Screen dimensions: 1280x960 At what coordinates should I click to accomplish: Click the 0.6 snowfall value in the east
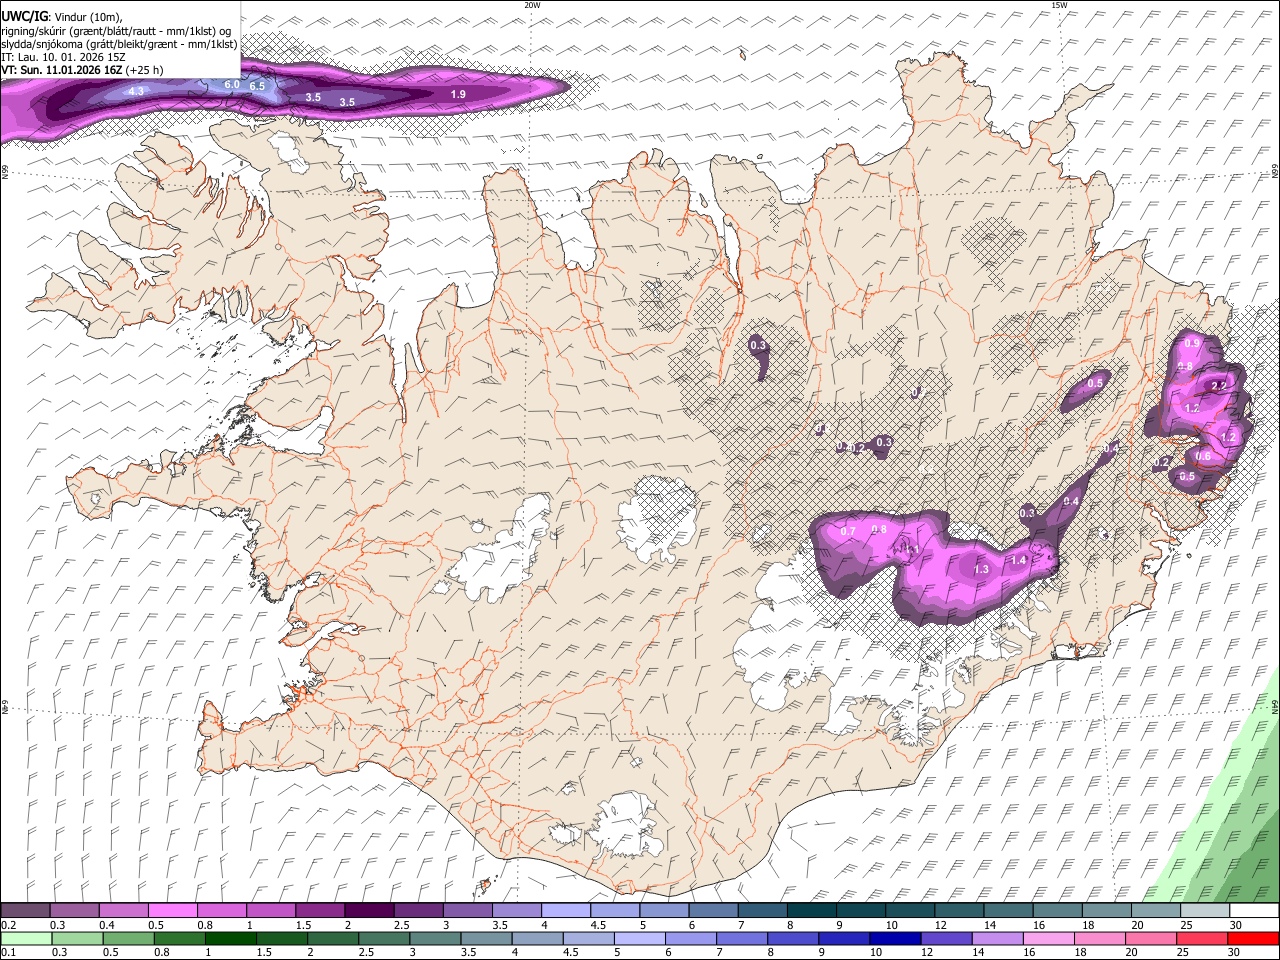(x=1203, y=456)
